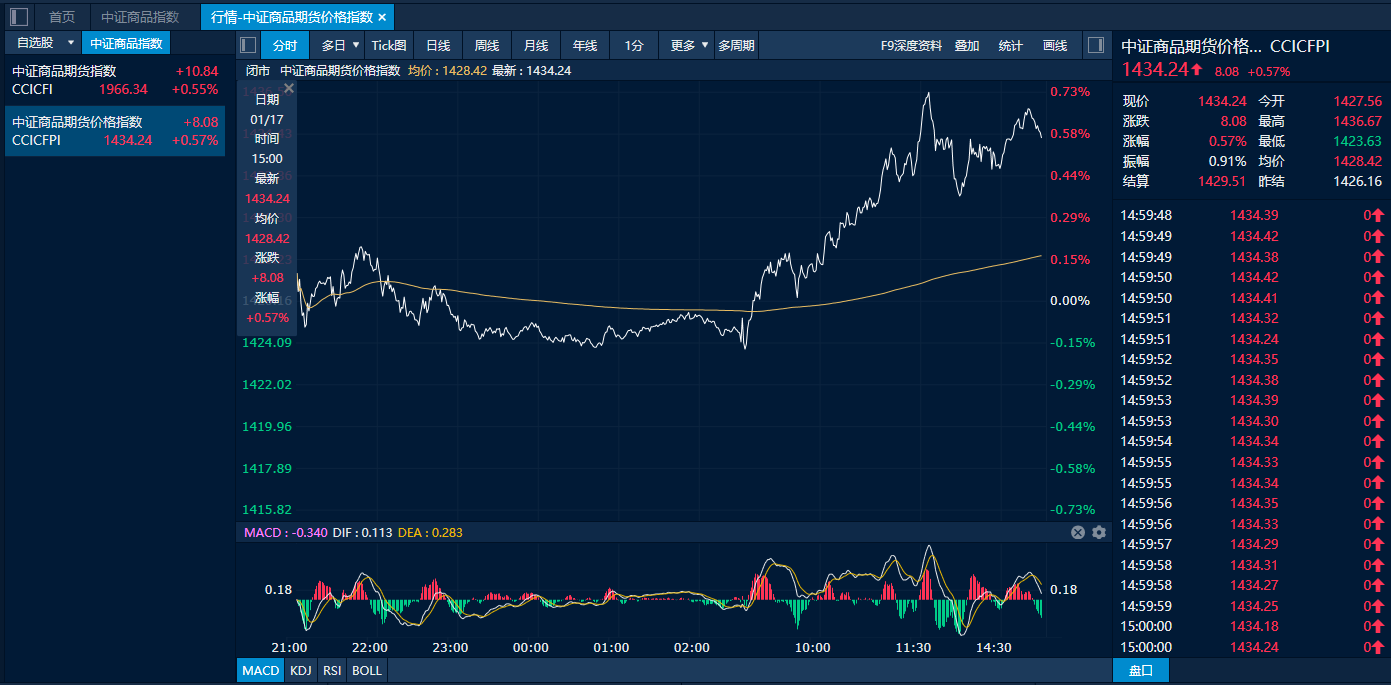Select the CCICFI 中证商品期货指数 row
This screenshot has width=1391, height=685.
tap(114, 80)
